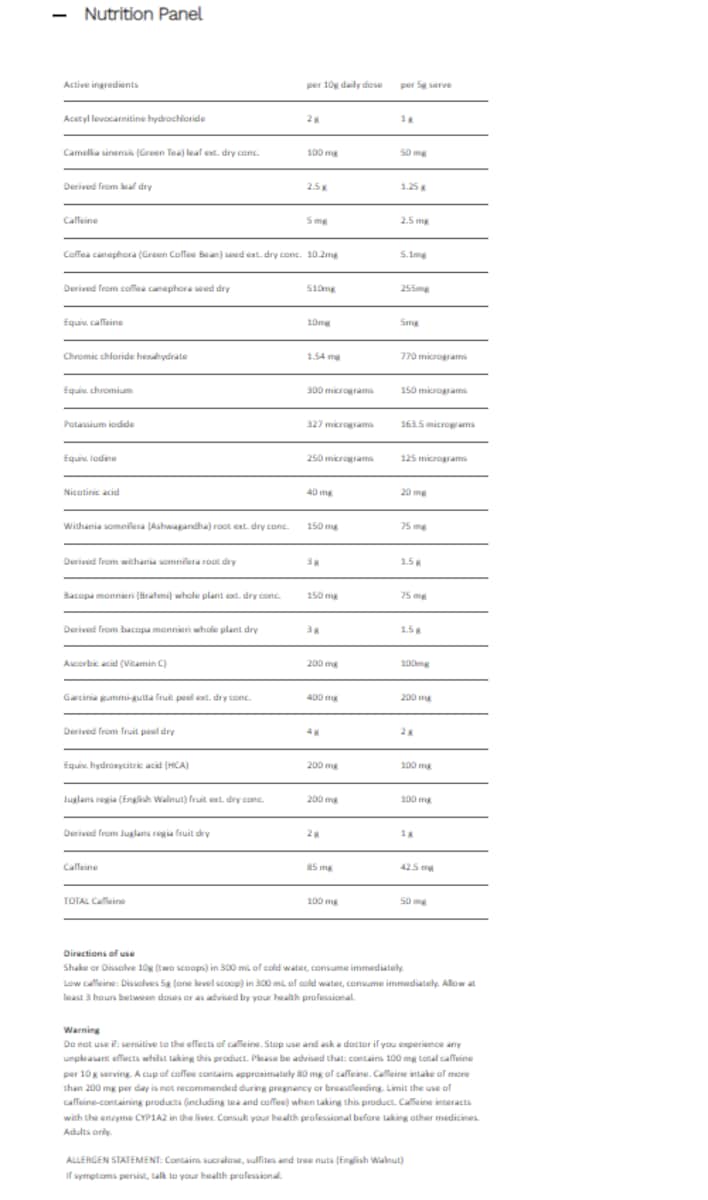Select the Potassium iodide row label
The height and width of the screenshot is (1200, 708).
pos(97,424)
